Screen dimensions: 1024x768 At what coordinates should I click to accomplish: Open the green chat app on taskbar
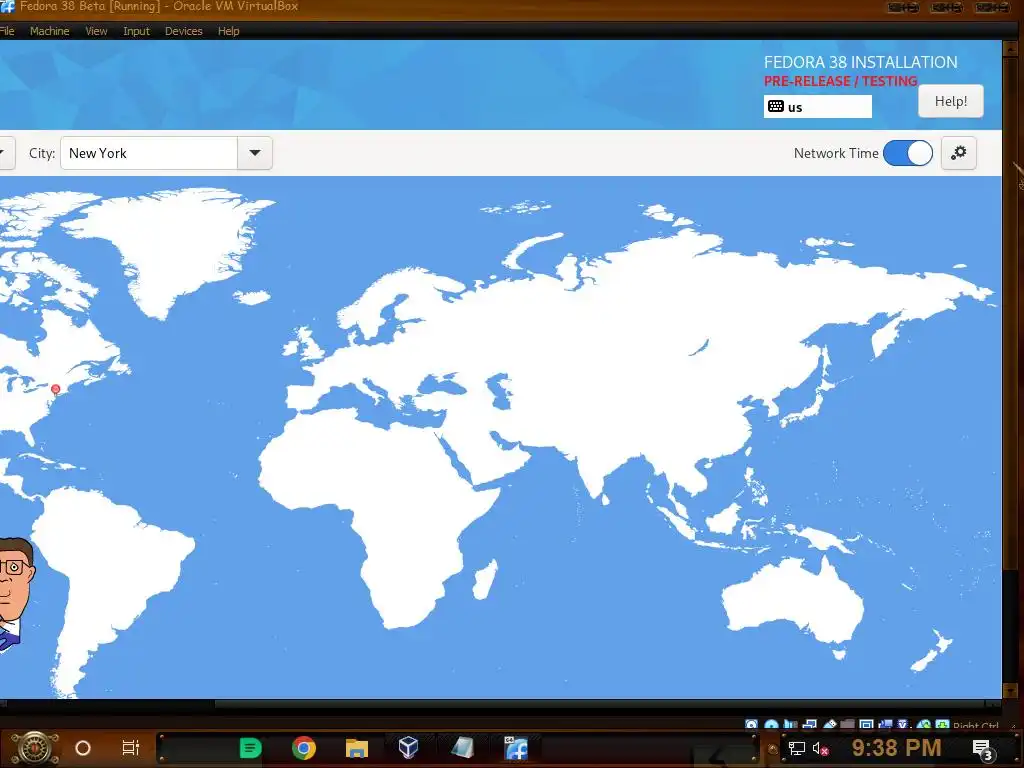(x=250, y=748)
